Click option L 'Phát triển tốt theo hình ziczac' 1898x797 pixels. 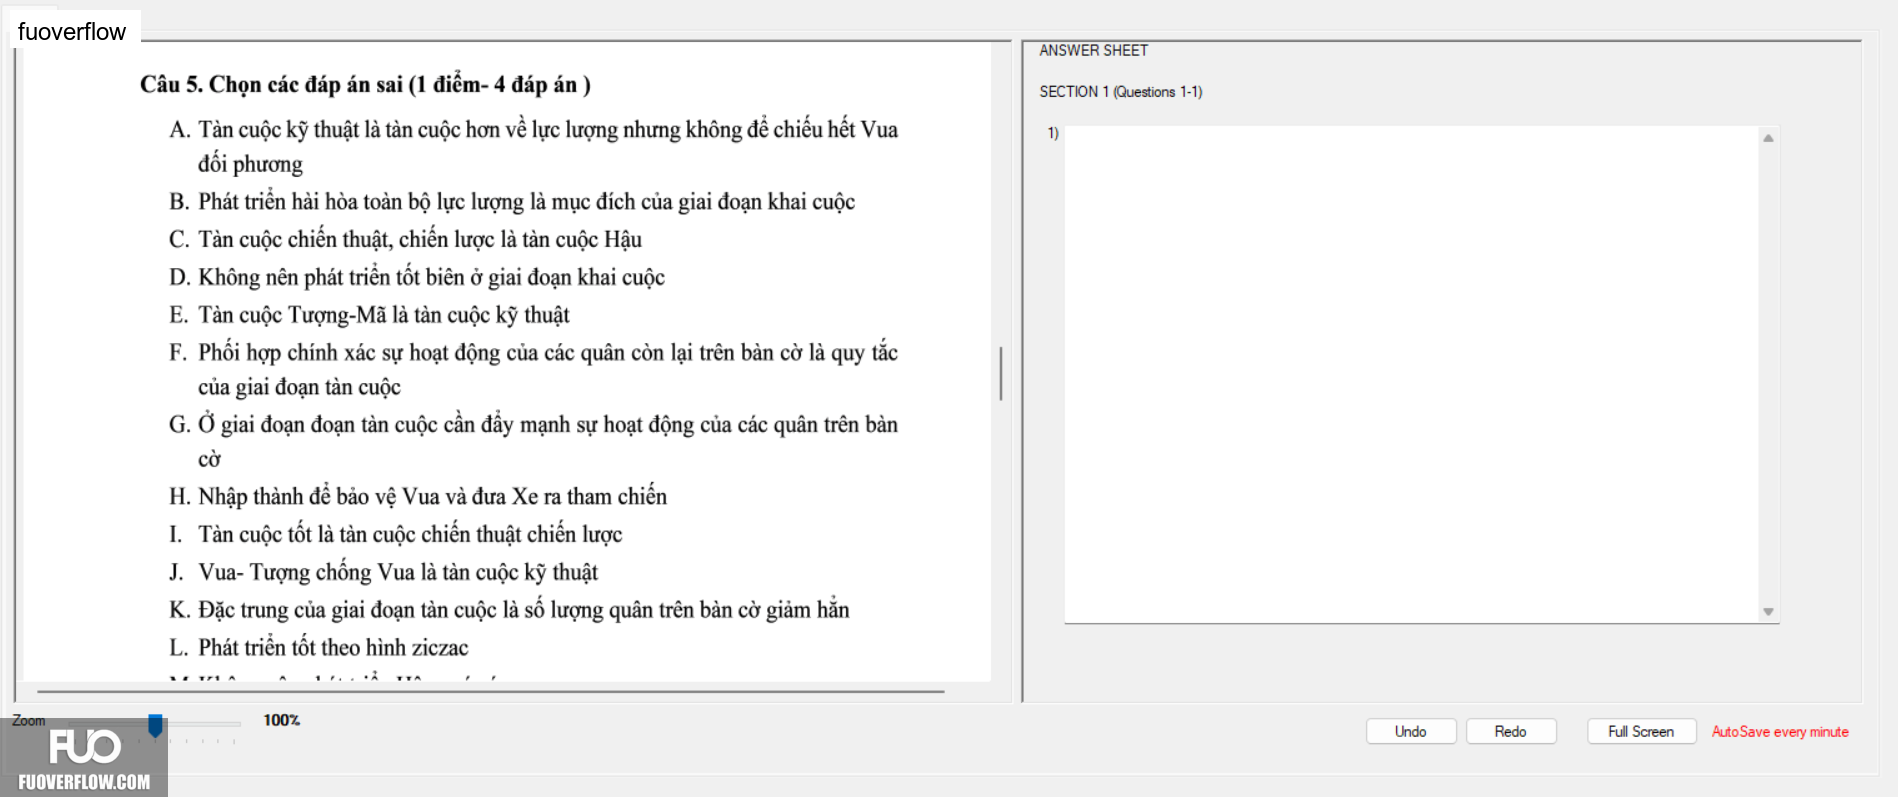click(x=319, y=648)
